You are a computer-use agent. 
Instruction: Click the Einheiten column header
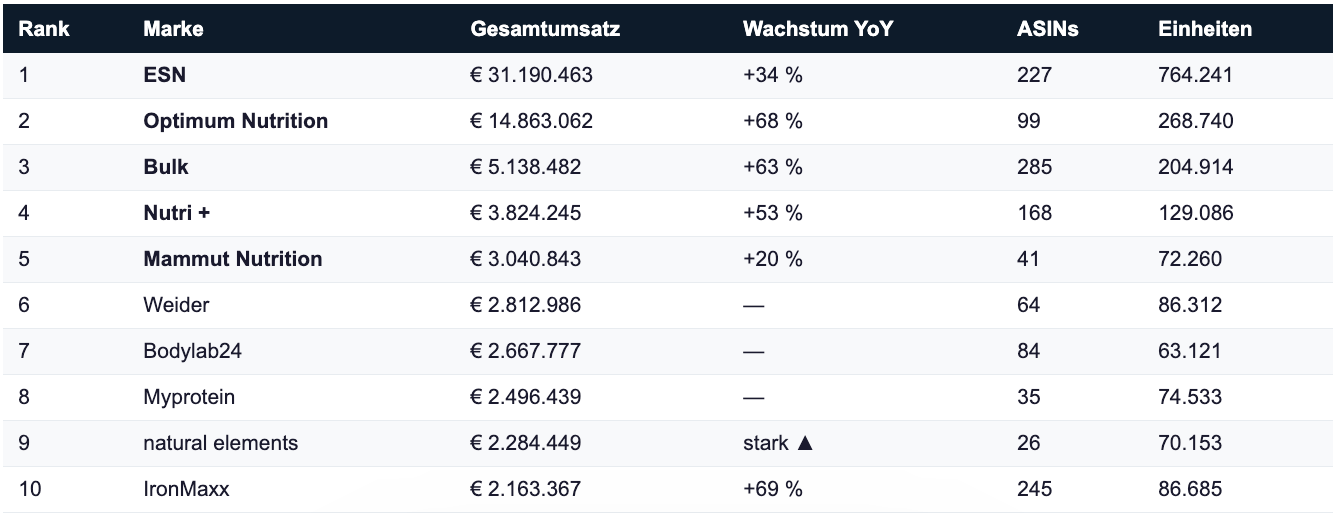[x=1204, y=29]
